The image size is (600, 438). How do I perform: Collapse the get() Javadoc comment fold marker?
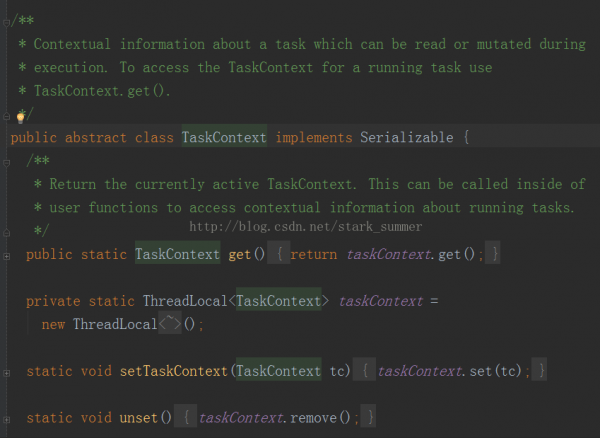pyautogui.click(x=6, y=163)
